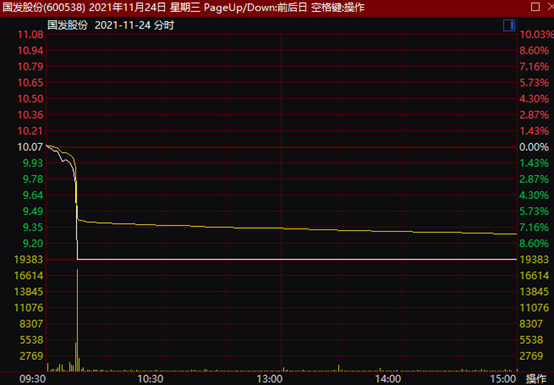
Task: Click the 19383 volume label on left axis
Action: (29, 260)
